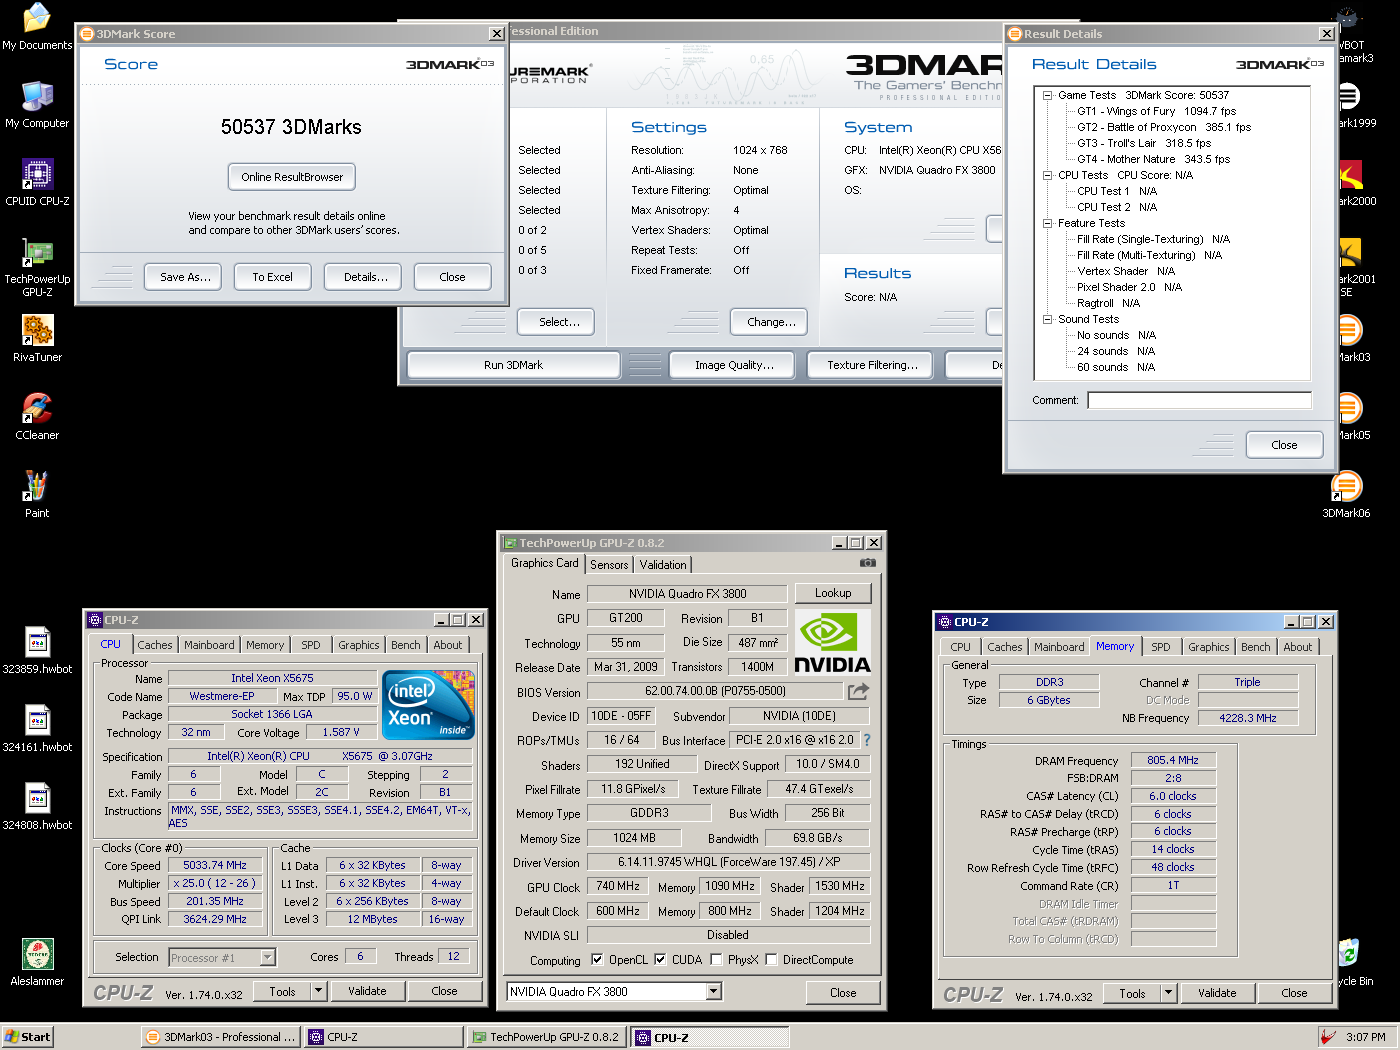Viewport: 1400px width, 1050px height.
Task: Open the 324161.hwbot file icon
Action: [x=37, y=729]
